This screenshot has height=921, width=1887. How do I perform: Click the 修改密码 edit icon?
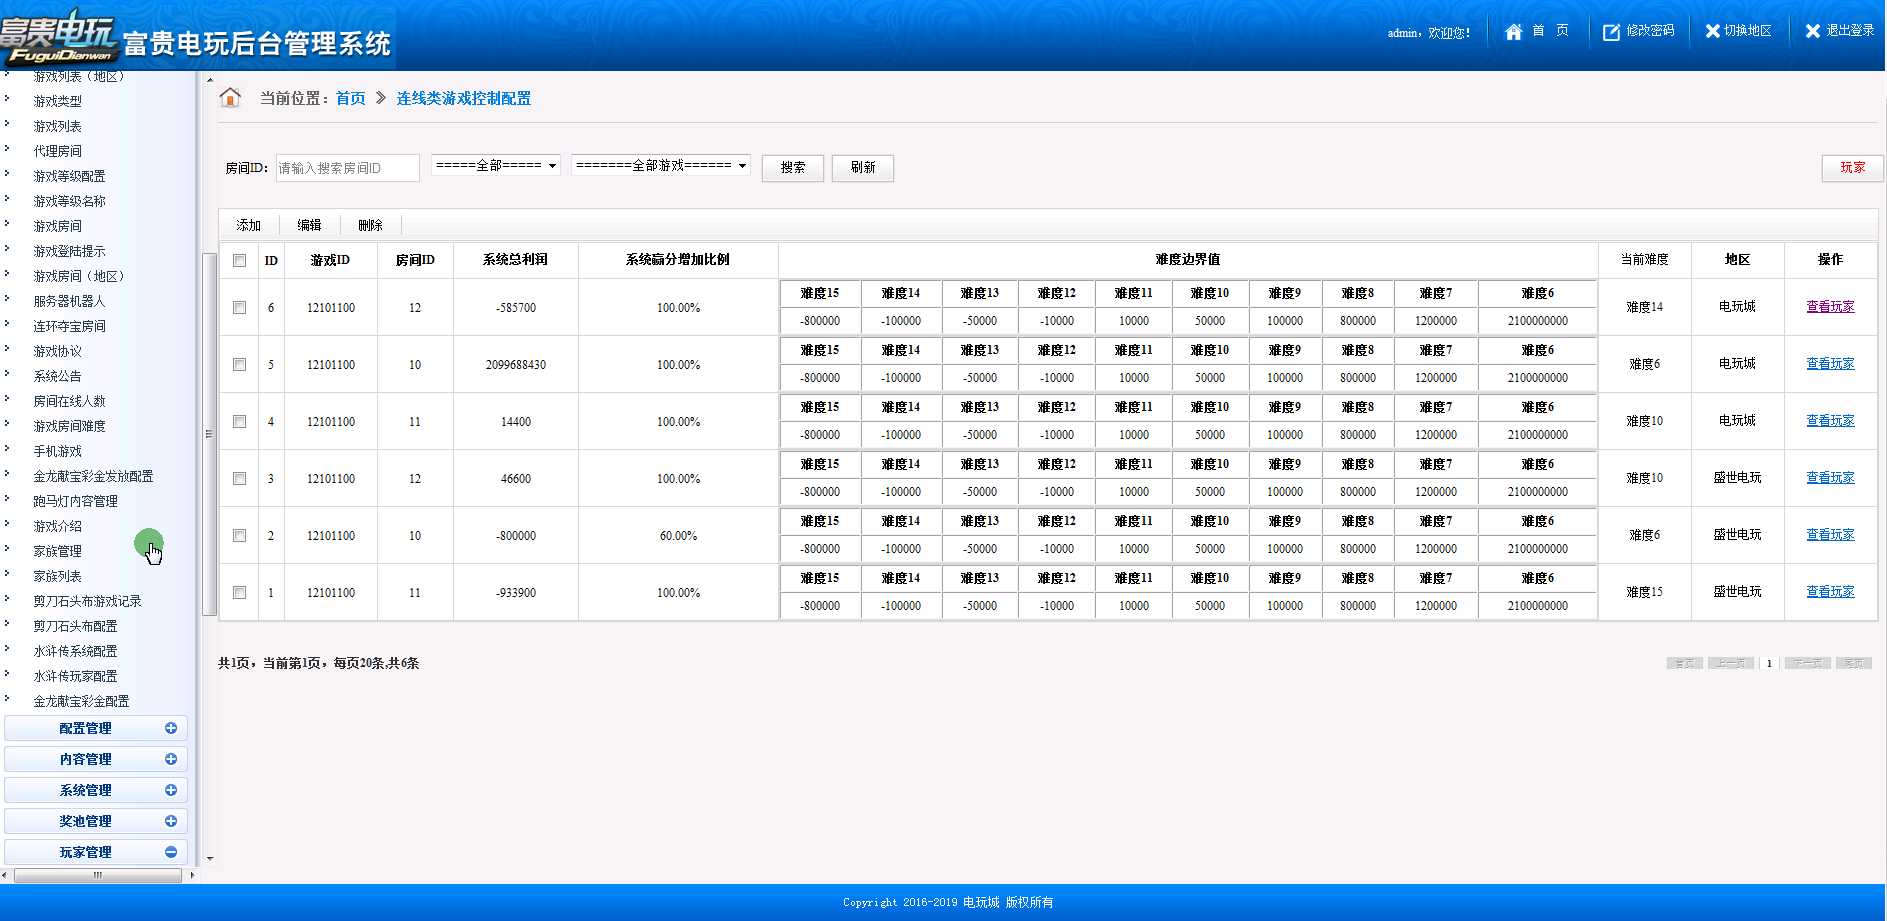pos(1611,32)
